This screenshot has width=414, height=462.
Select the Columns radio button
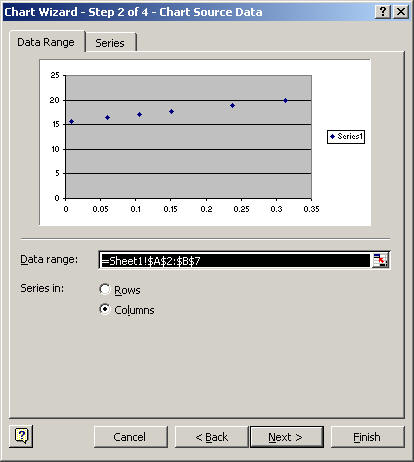[x=105, y=309]
